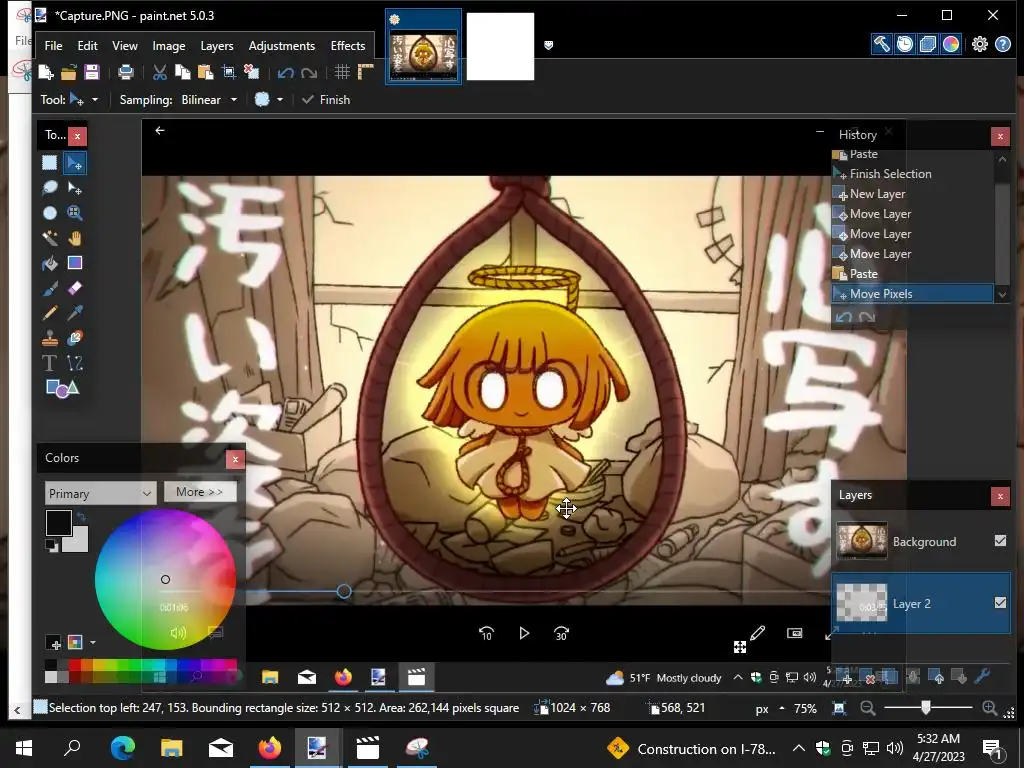This screenshot has width=1024, height=768.
Task: Select the Rectangle Select tool
Action: coord(50,163)
